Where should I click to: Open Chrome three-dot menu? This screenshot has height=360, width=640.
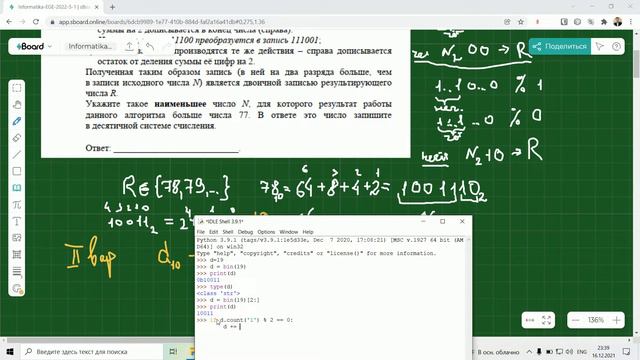[x=631, y=22]
